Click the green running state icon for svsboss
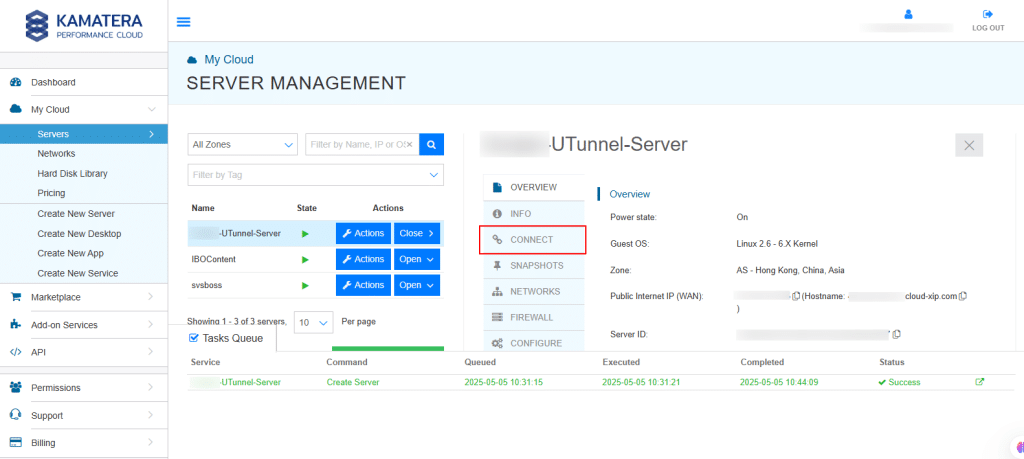1024x459 pixels. [305, 285]
